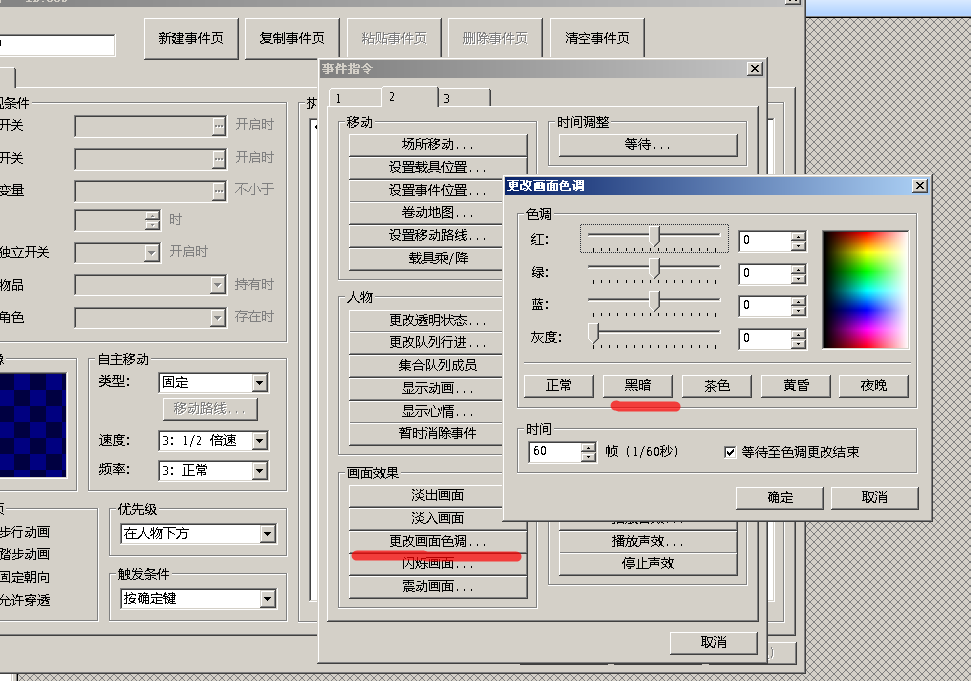Open the 优先级 dropdown
The image size is (971, 681).
(268, 534)
